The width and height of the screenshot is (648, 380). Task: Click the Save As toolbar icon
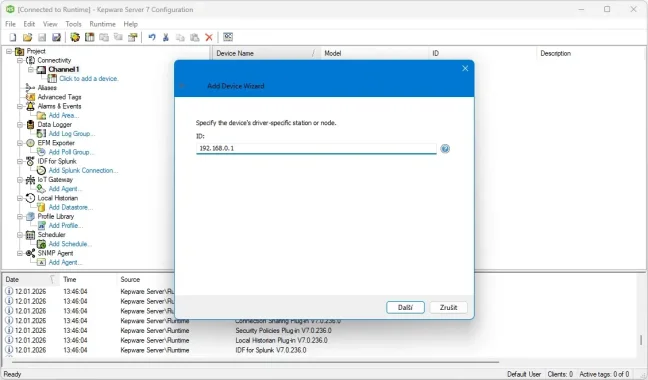click(x=56, y=37)
